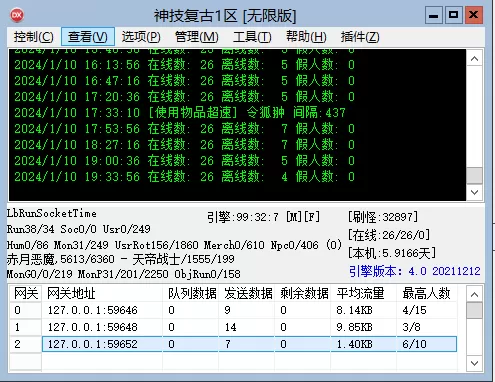Open the 管理(M) menu
This screenshot has width=495, height=382.
point(197,37)
